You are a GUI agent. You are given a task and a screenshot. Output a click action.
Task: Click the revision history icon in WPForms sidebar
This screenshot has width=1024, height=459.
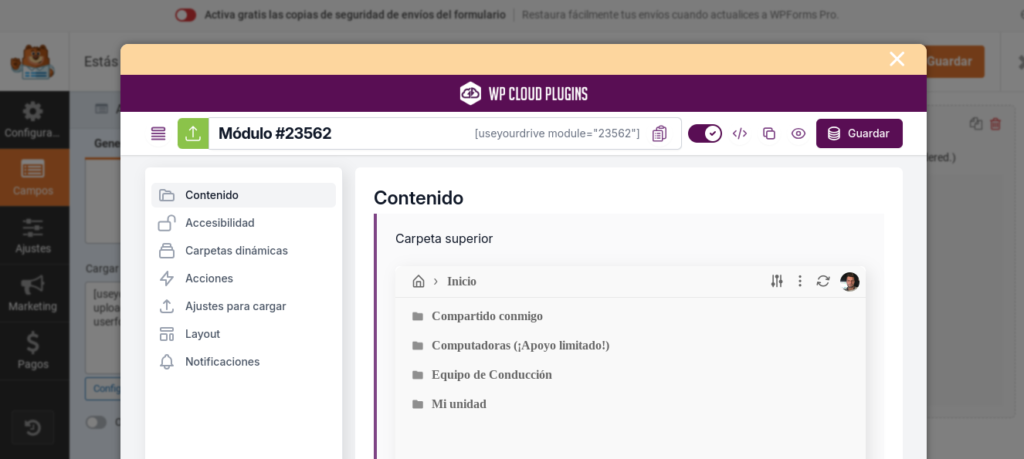33,428
